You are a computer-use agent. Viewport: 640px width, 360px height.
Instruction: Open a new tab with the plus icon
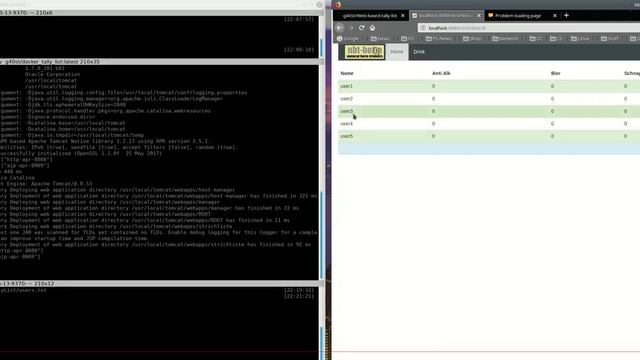click(566, 16)
